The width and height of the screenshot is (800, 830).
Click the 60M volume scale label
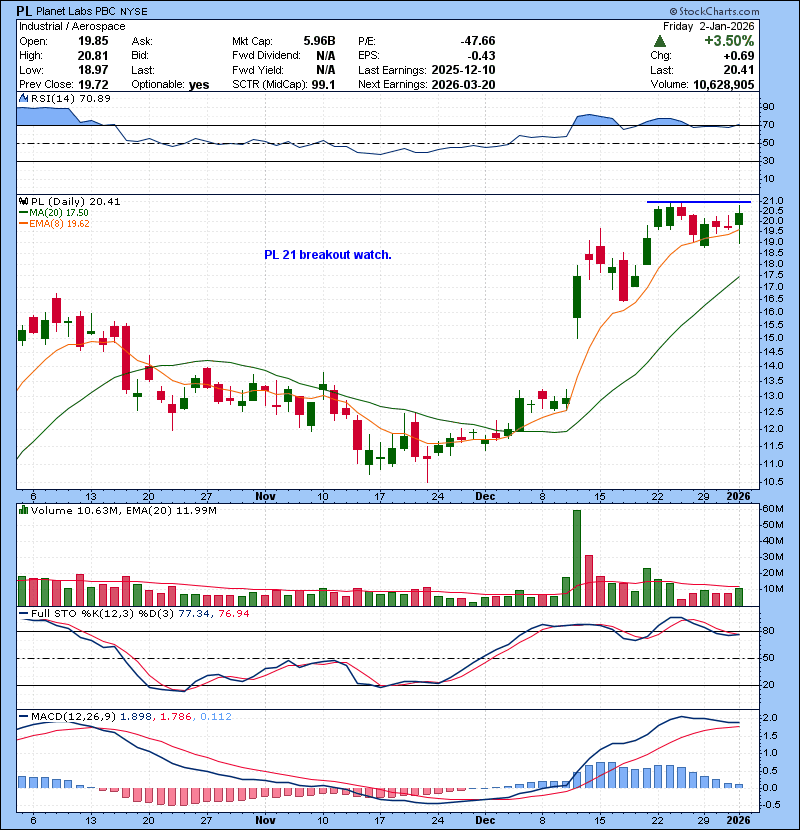[773, 509]
